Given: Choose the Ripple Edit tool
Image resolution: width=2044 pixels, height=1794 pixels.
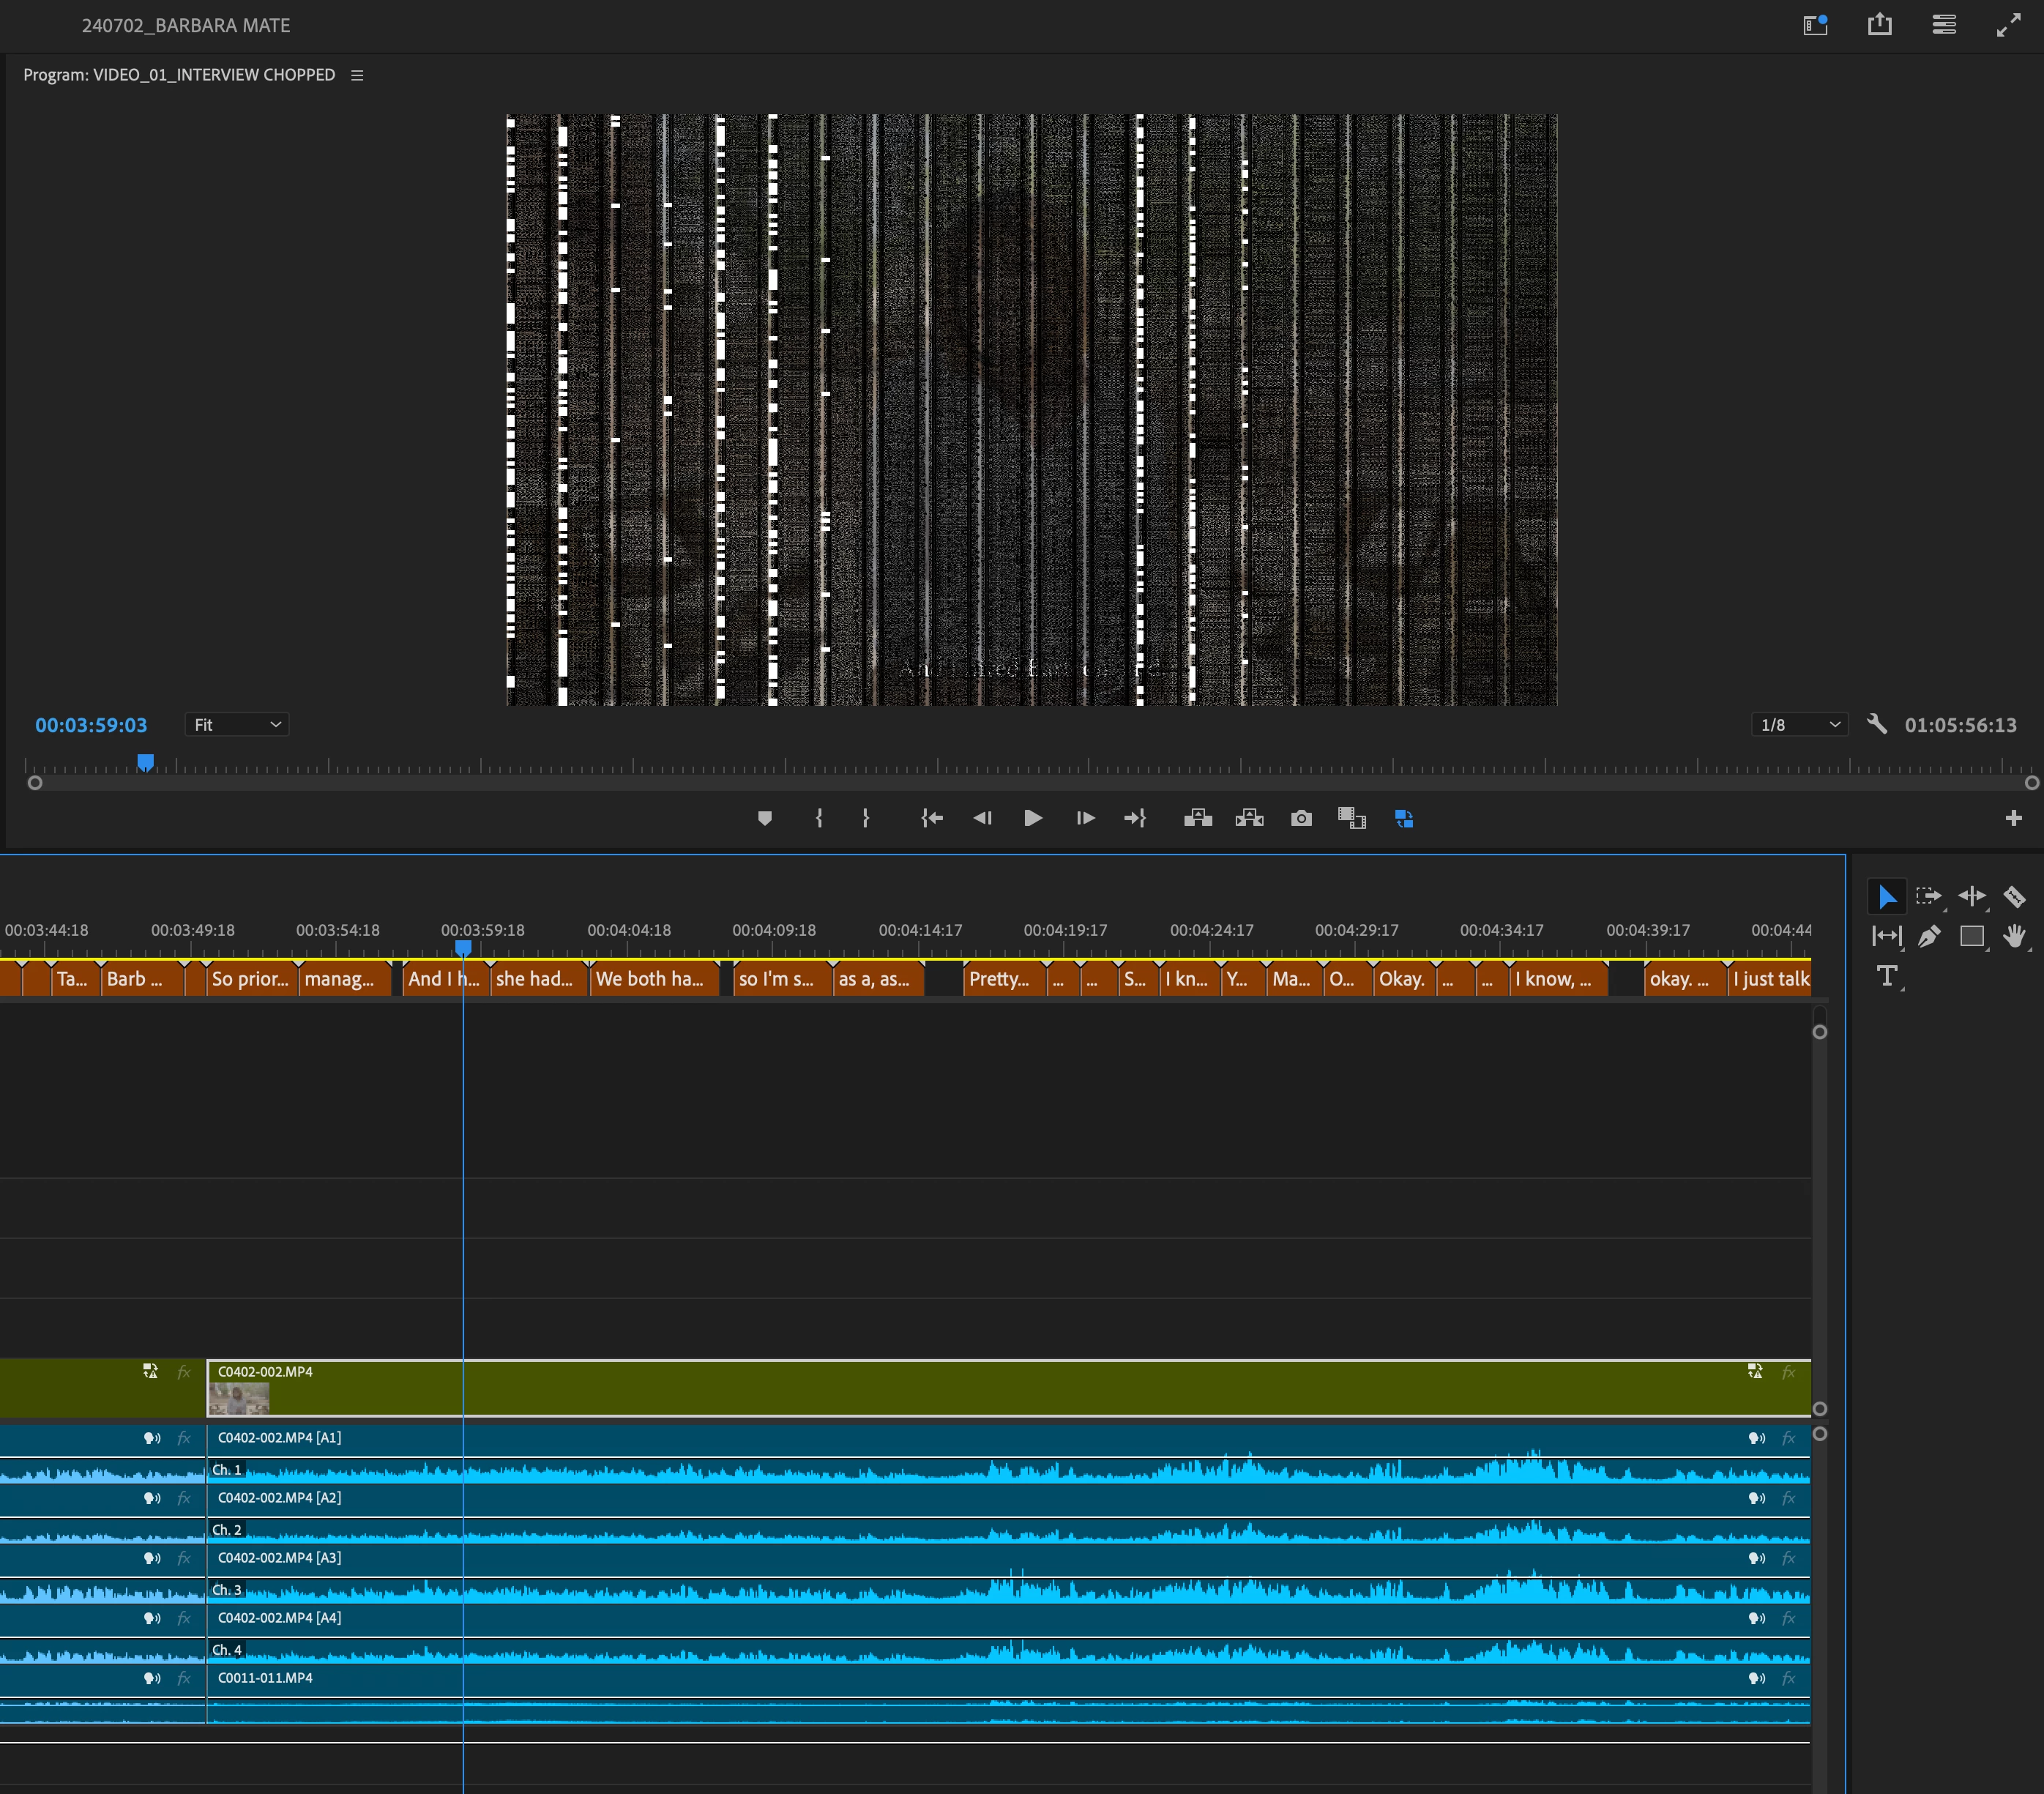Looking at the screenshot, I should [x=1971, y=896].
